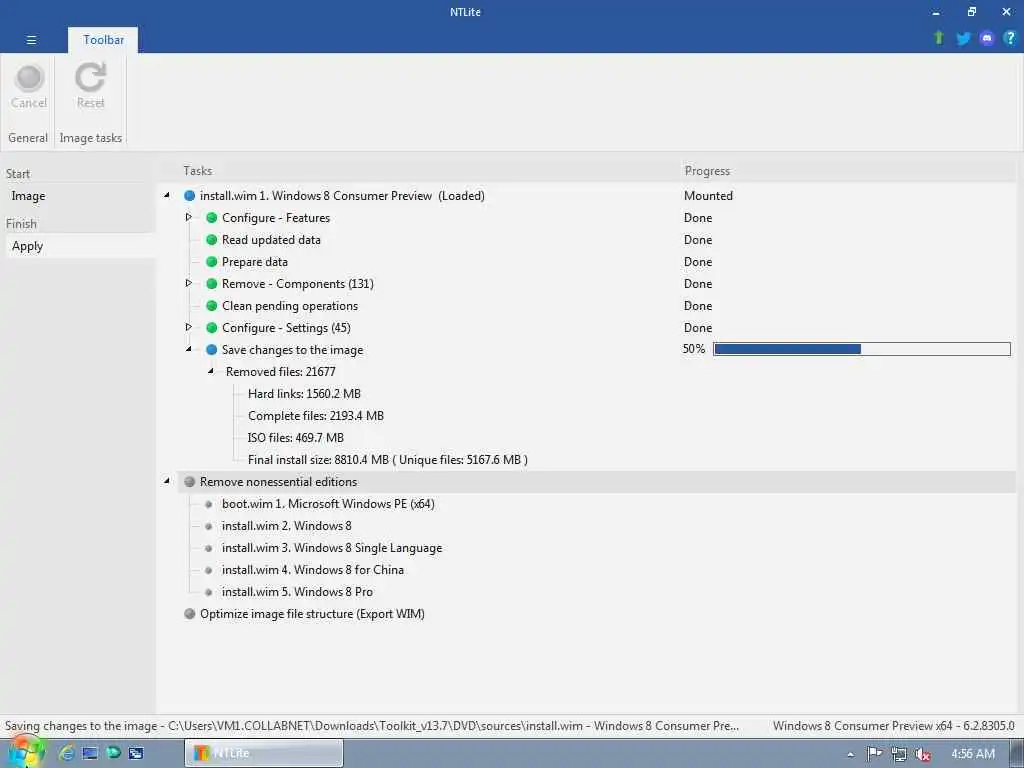Select ISO files: 469.7 MB row
The image size is (1024, 768).
click(x=296, y=438)
